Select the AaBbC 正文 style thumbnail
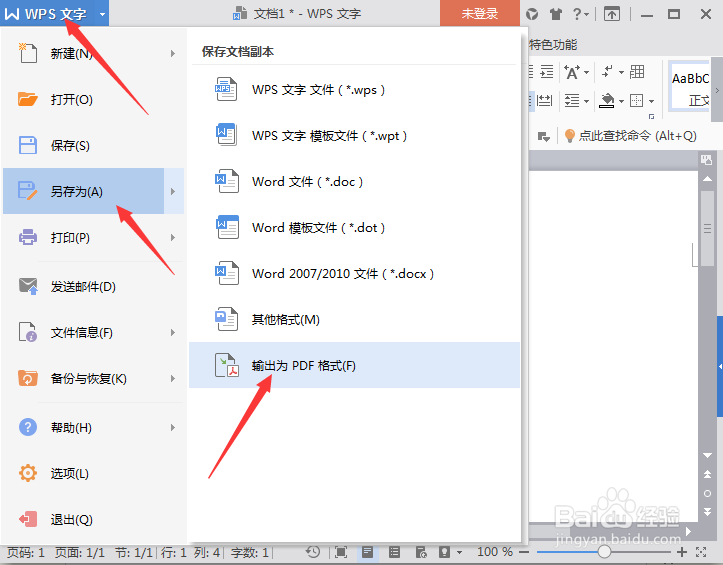 pyautogui.click(x=690, y=87)
